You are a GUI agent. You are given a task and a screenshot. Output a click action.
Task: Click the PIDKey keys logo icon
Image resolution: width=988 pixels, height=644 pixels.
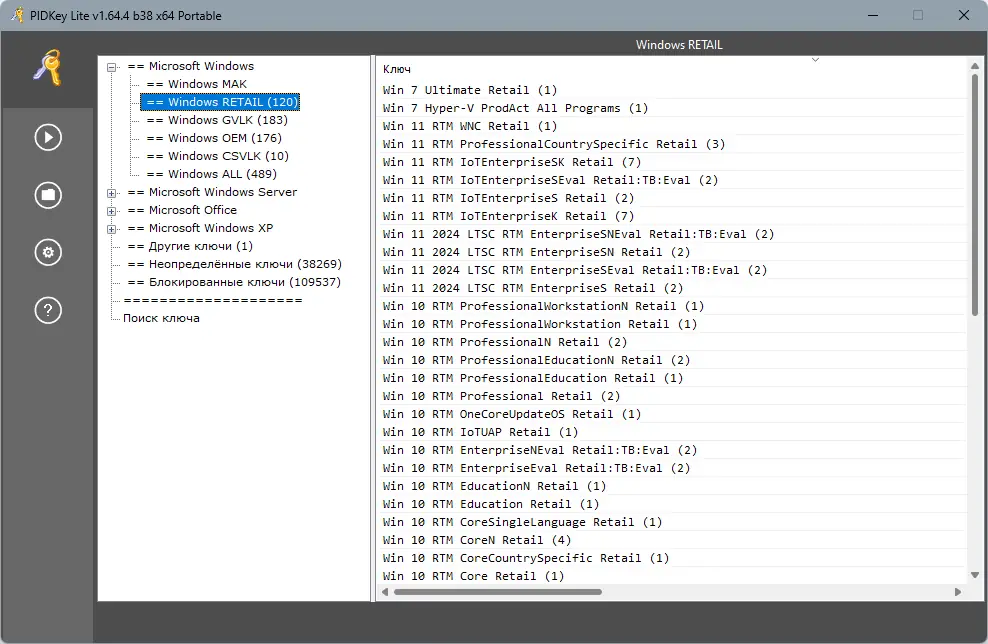[x=48, y=67]
